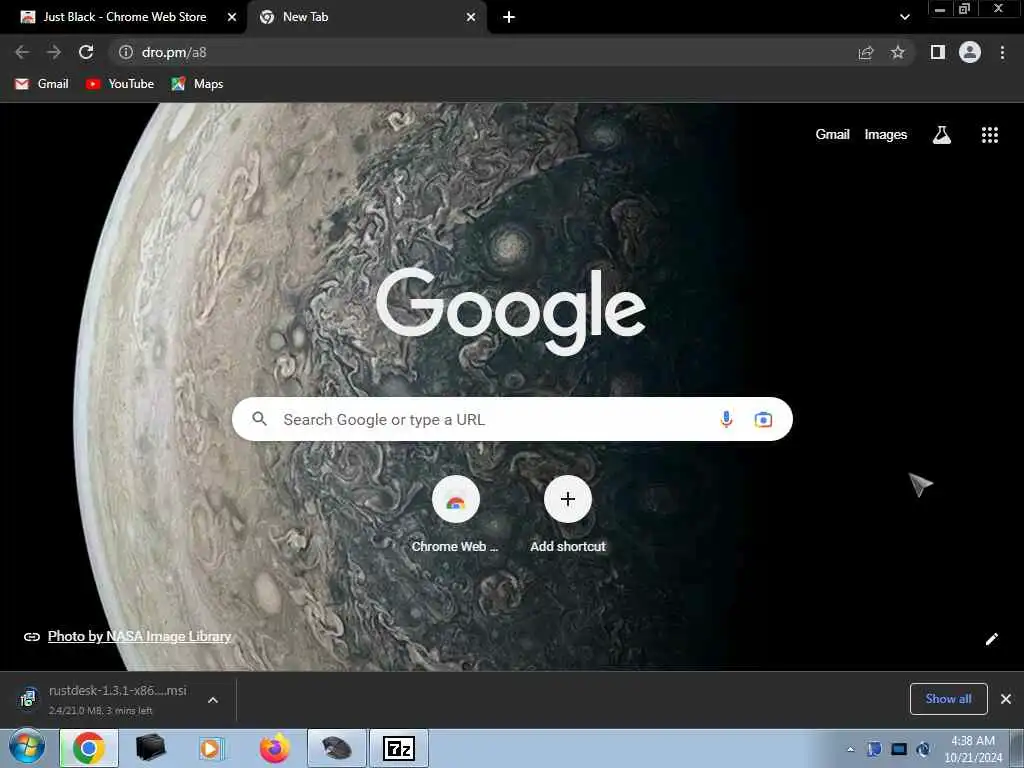The image size is (1024, 768).
Task: Click Images link at top right of page
Action: click(886, 135)
